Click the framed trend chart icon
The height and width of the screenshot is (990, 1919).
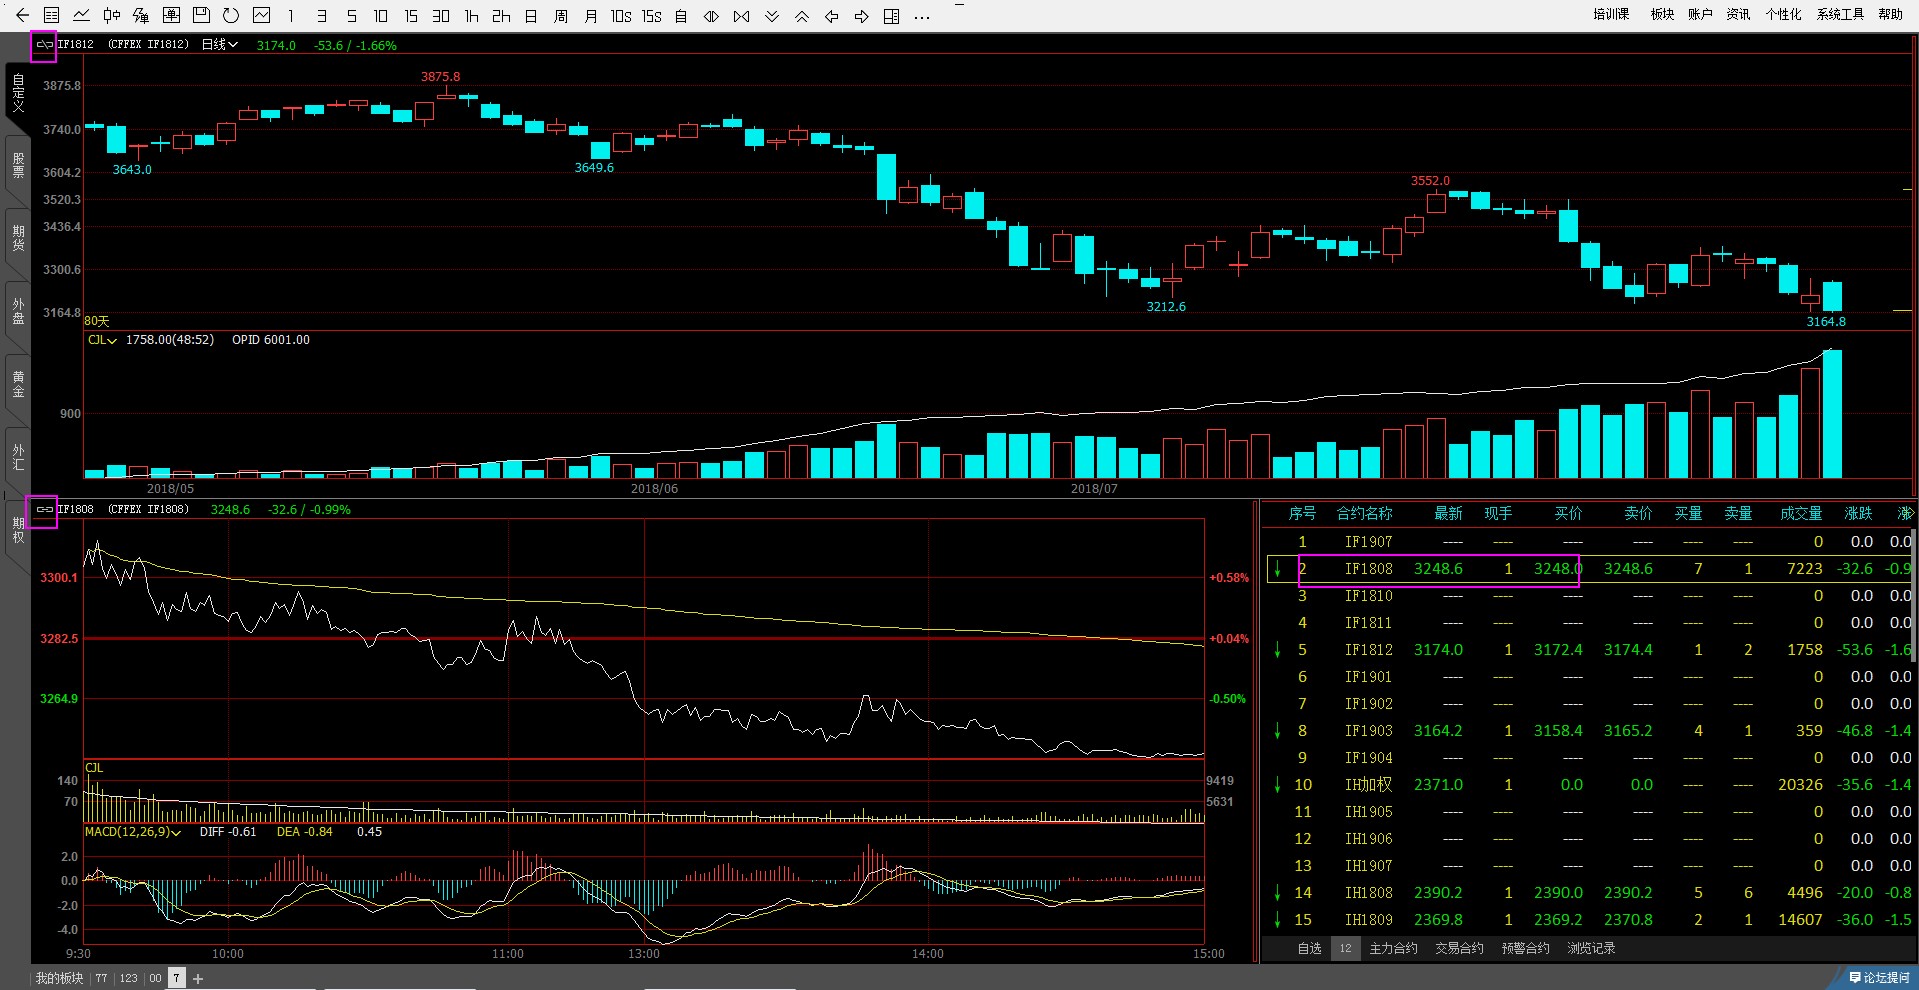coord(261,15)
